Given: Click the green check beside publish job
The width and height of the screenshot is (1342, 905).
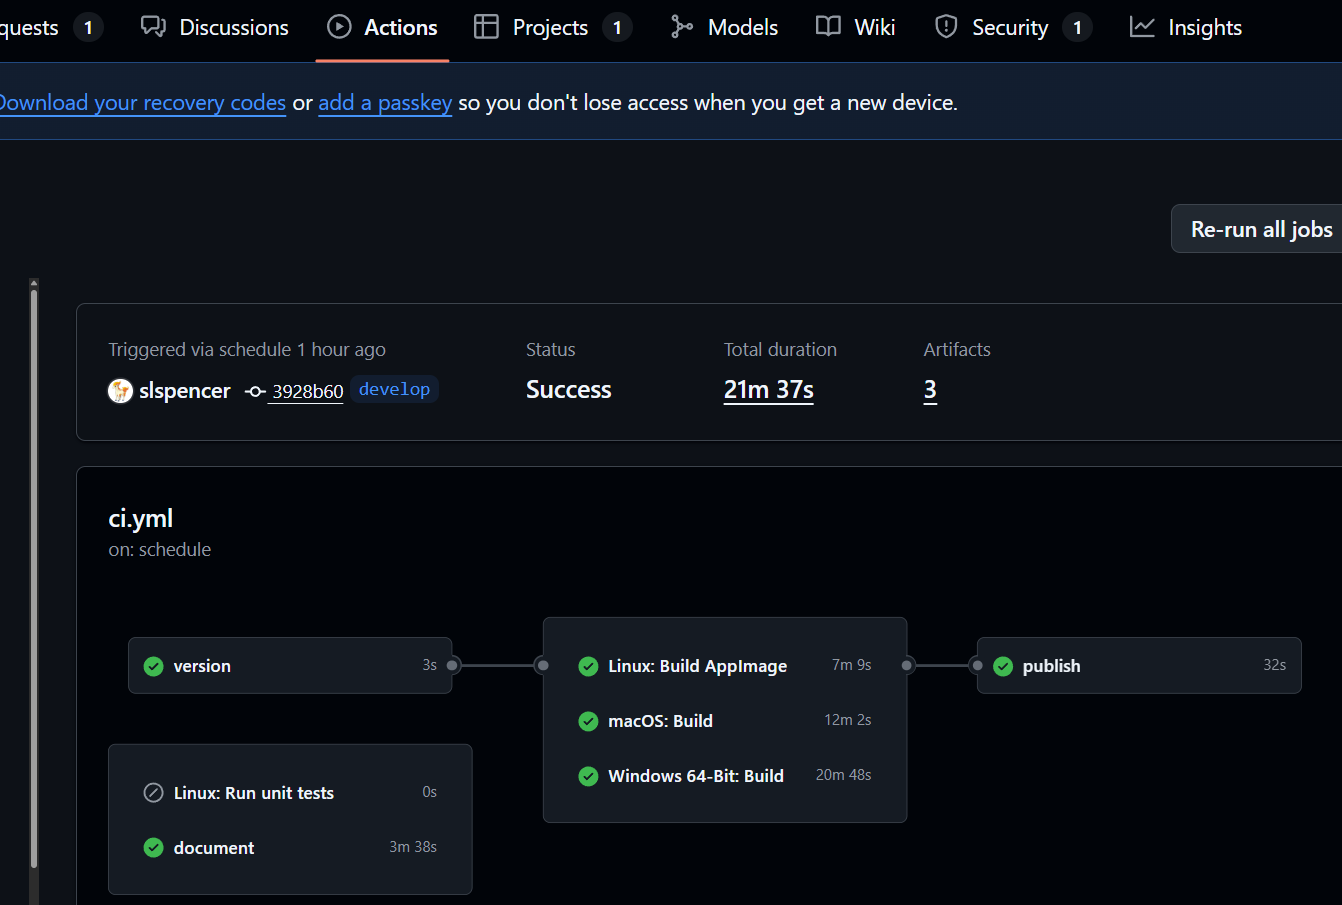Looking at the screenshot, I should [x=1003, y=666].
